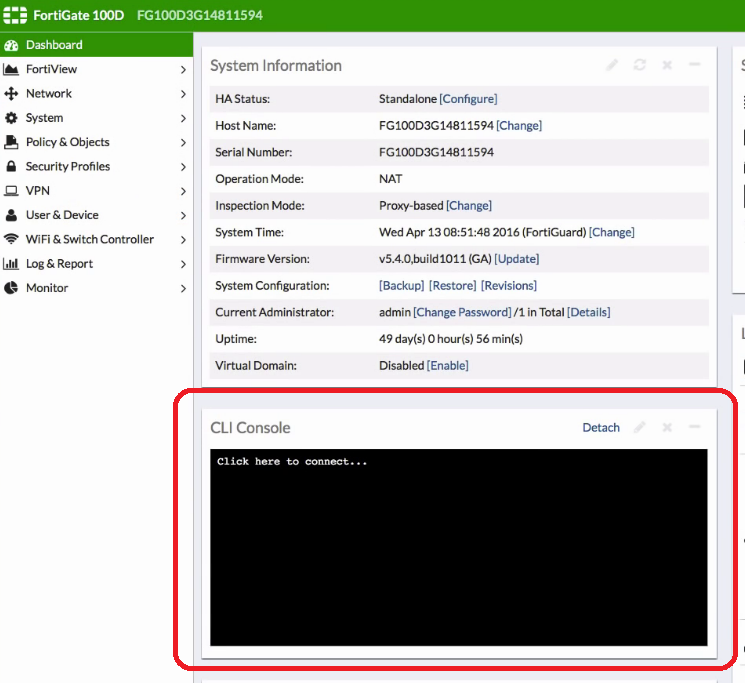The height and width of the screenshot is (683, 745).
Task: Click the Restore configuration link
Action: pyautogui.click(x=452, y=285)
